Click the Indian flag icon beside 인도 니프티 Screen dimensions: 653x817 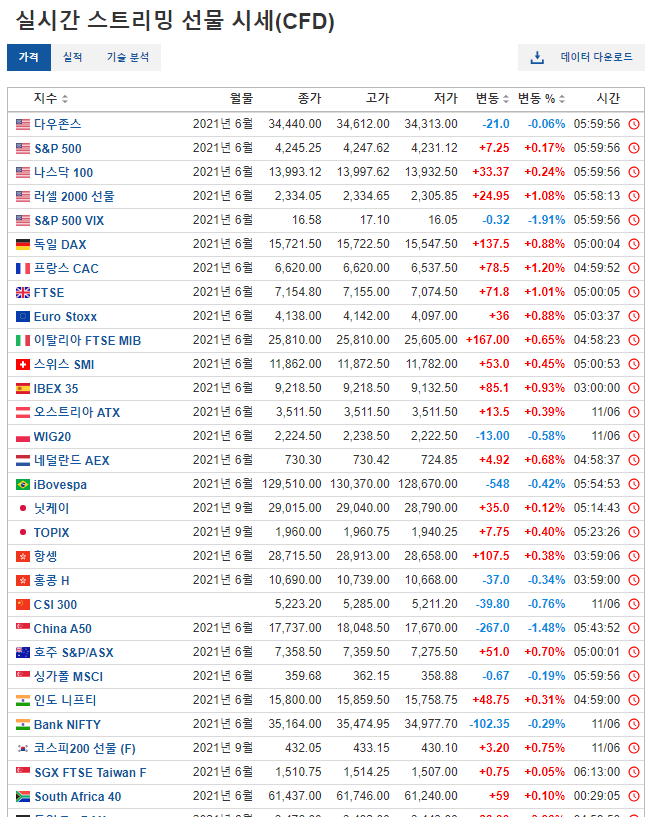click(x=23, y=700)
